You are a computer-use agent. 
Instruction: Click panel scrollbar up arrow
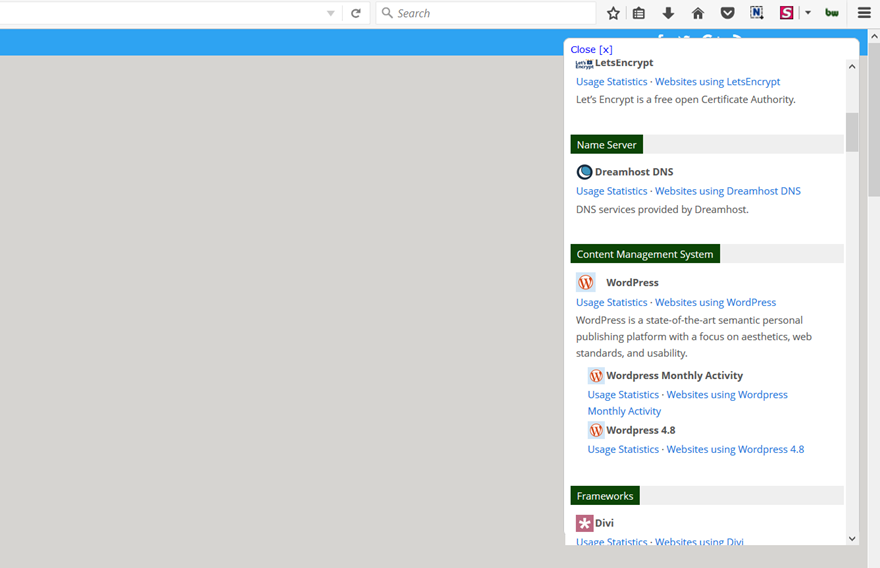(852, 66)
